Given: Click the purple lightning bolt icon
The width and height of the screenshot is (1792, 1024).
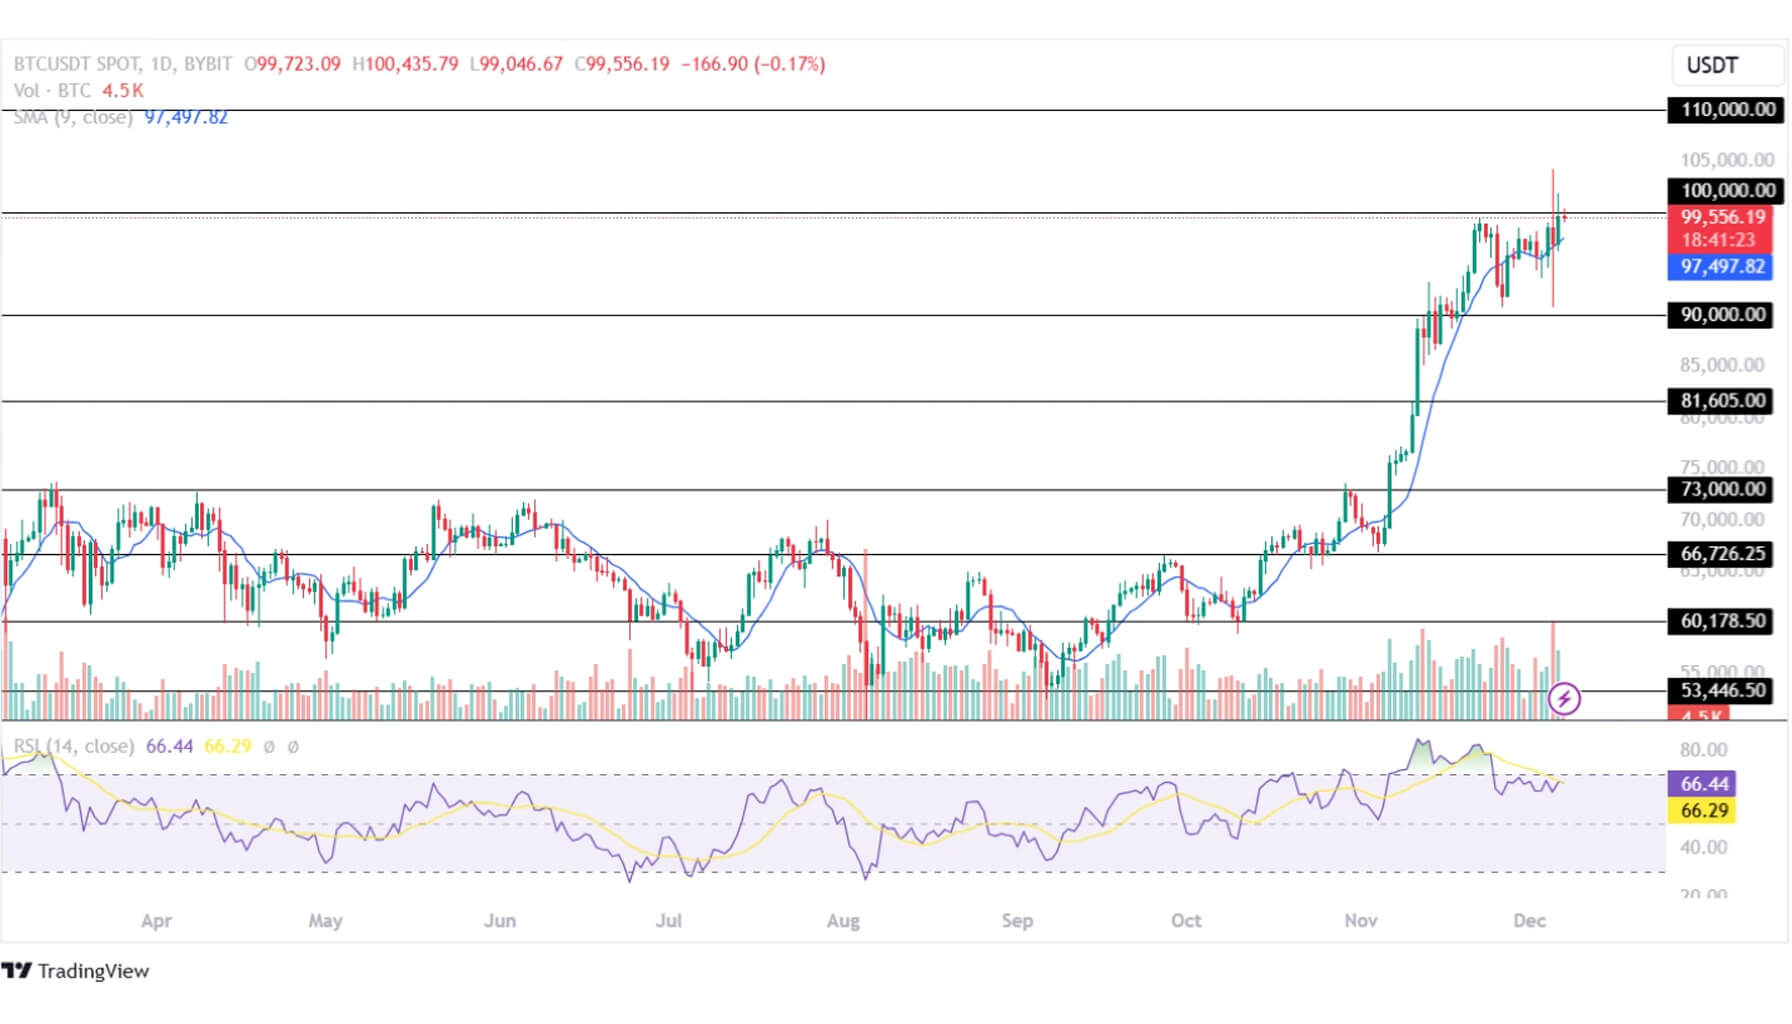Looking at the screenshot, I should [x=1563, y=698].
